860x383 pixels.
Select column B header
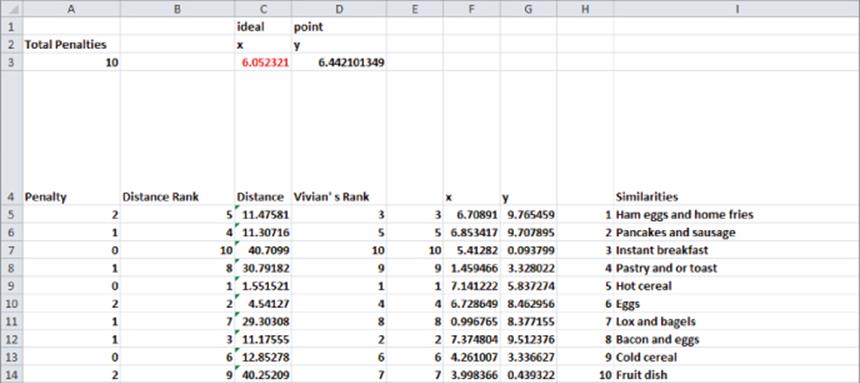click(x=177, y=8)
